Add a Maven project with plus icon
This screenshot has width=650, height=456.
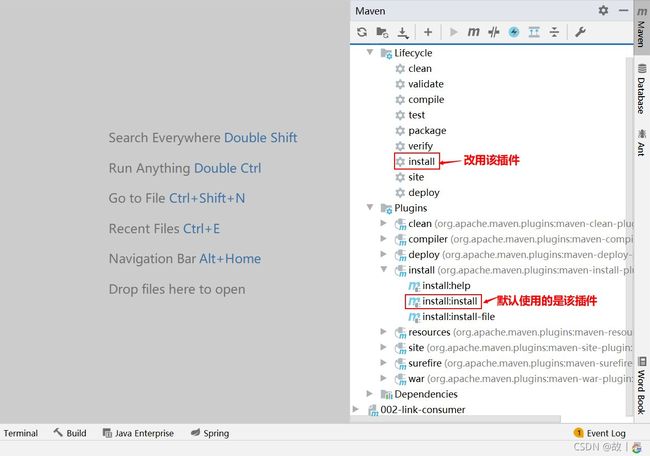tap(428, 32)
